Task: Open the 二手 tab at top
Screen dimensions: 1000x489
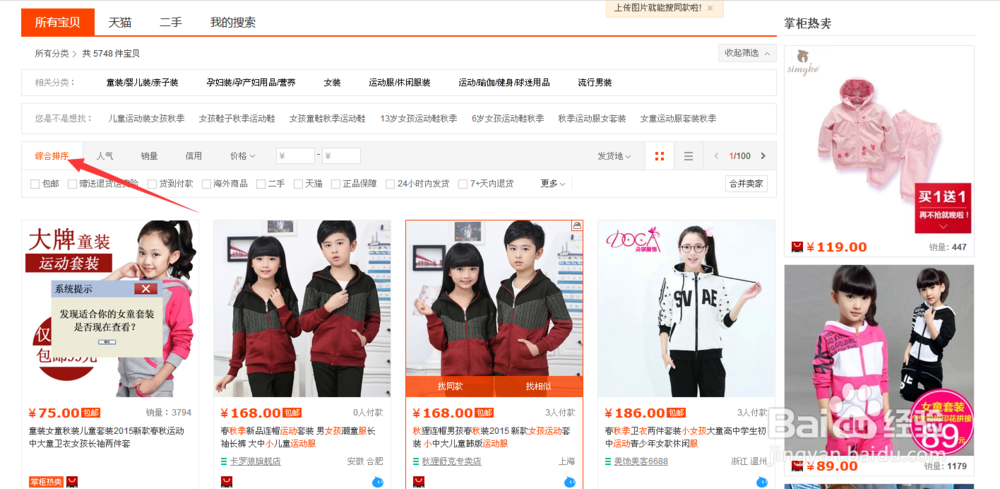Action: 171,22
